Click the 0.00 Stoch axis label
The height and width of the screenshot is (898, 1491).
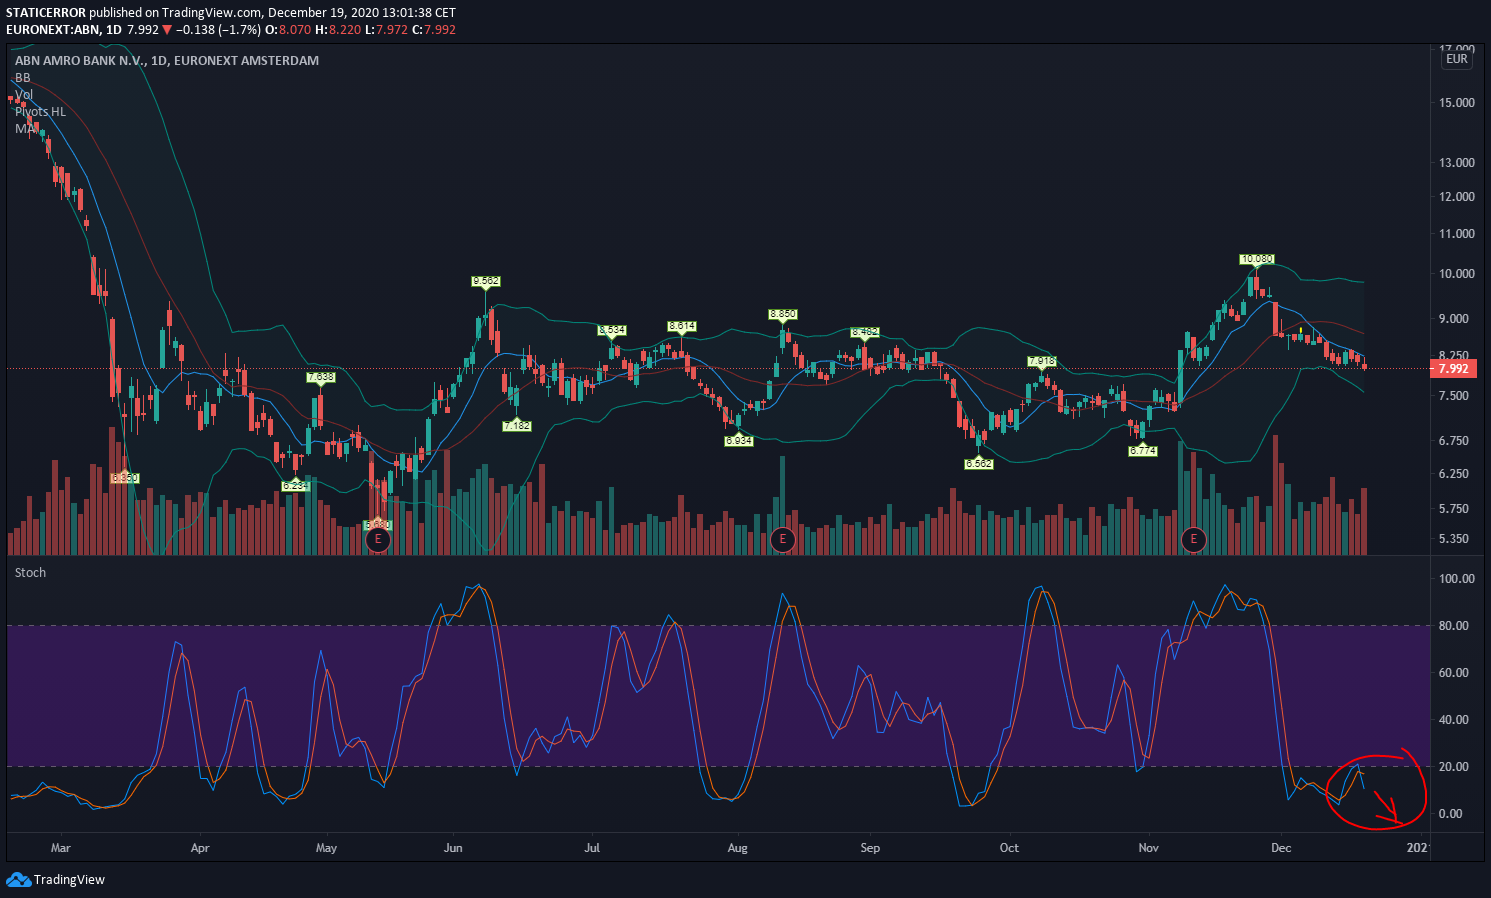(x=1453, y=814)
